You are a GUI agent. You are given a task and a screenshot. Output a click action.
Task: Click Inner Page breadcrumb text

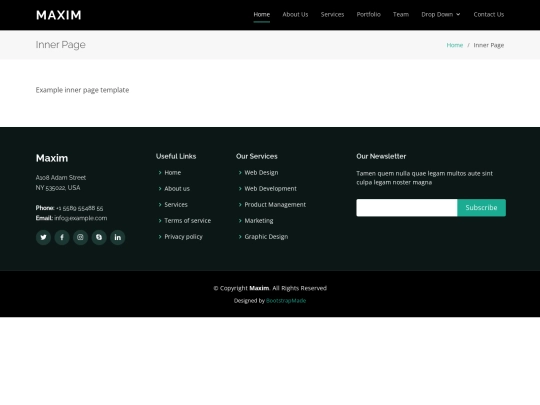(489, 45)
